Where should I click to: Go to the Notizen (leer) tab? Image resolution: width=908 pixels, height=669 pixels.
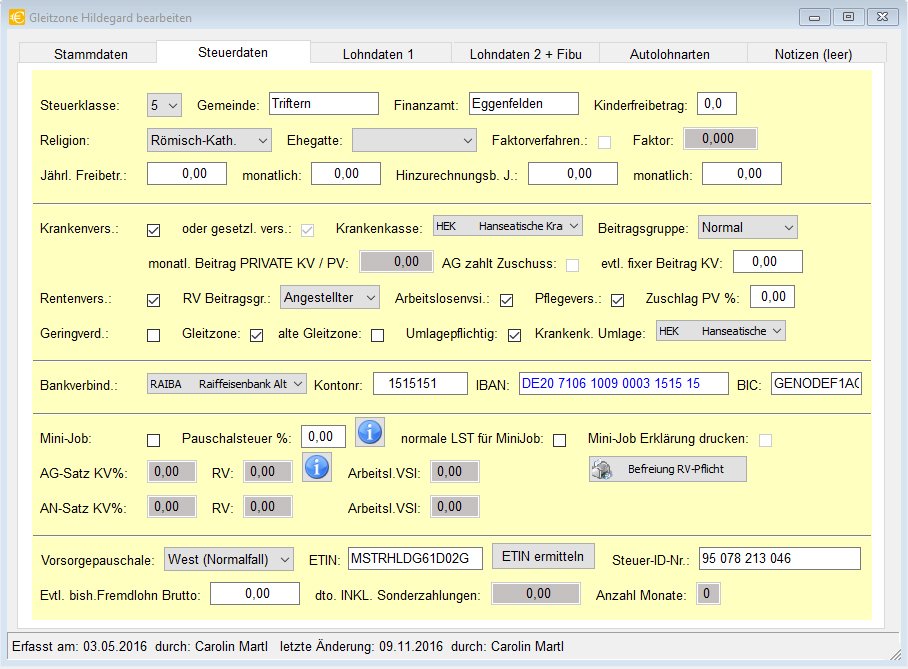pos(812,54)
